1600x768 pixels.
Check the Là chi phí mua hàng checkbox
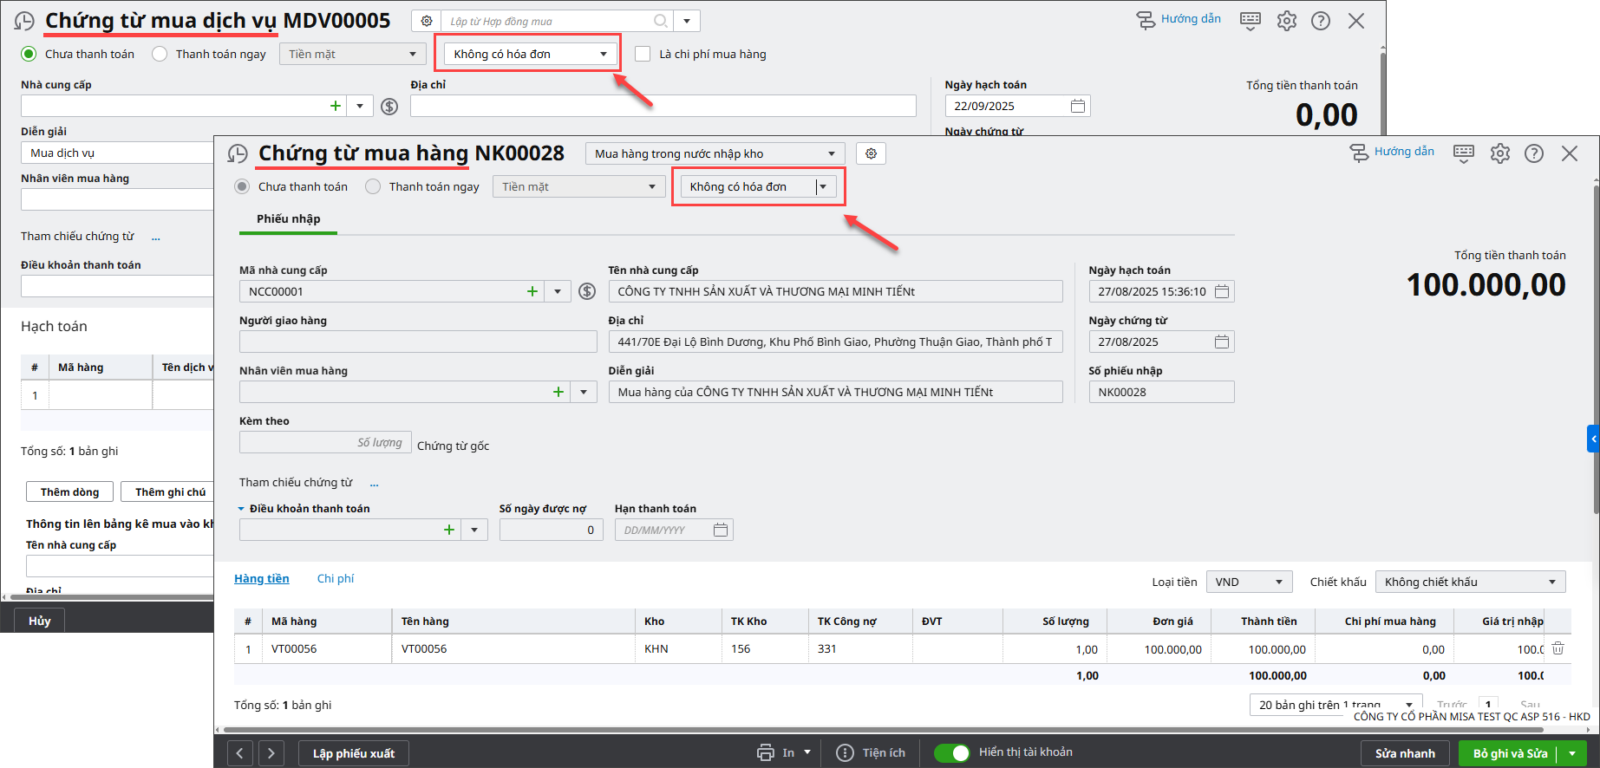643,54
